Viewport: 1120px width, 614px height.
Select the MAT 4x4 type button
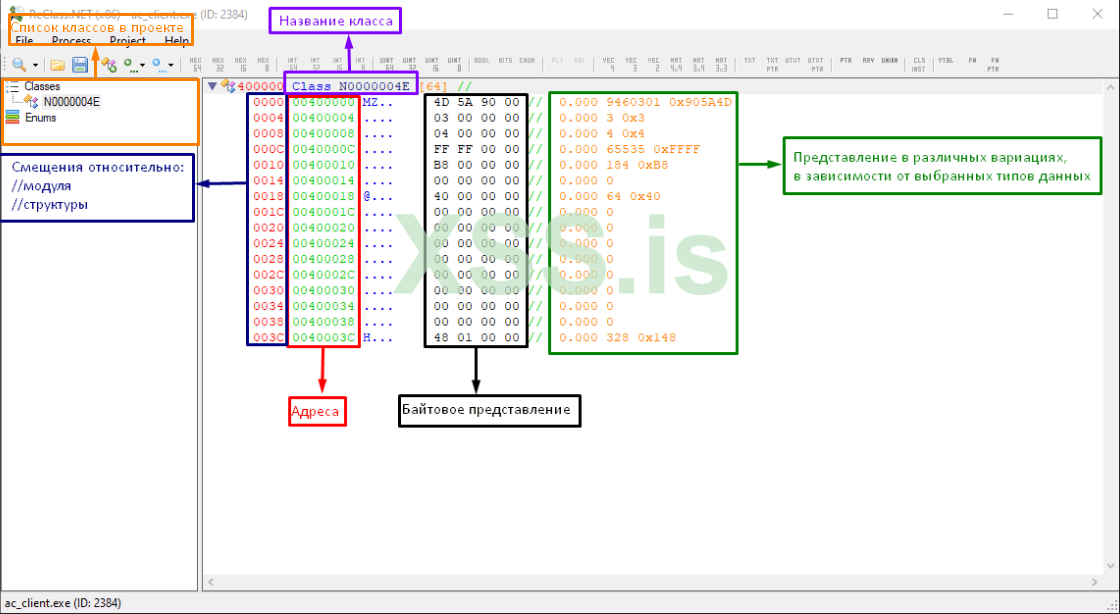tap(676, 65)
